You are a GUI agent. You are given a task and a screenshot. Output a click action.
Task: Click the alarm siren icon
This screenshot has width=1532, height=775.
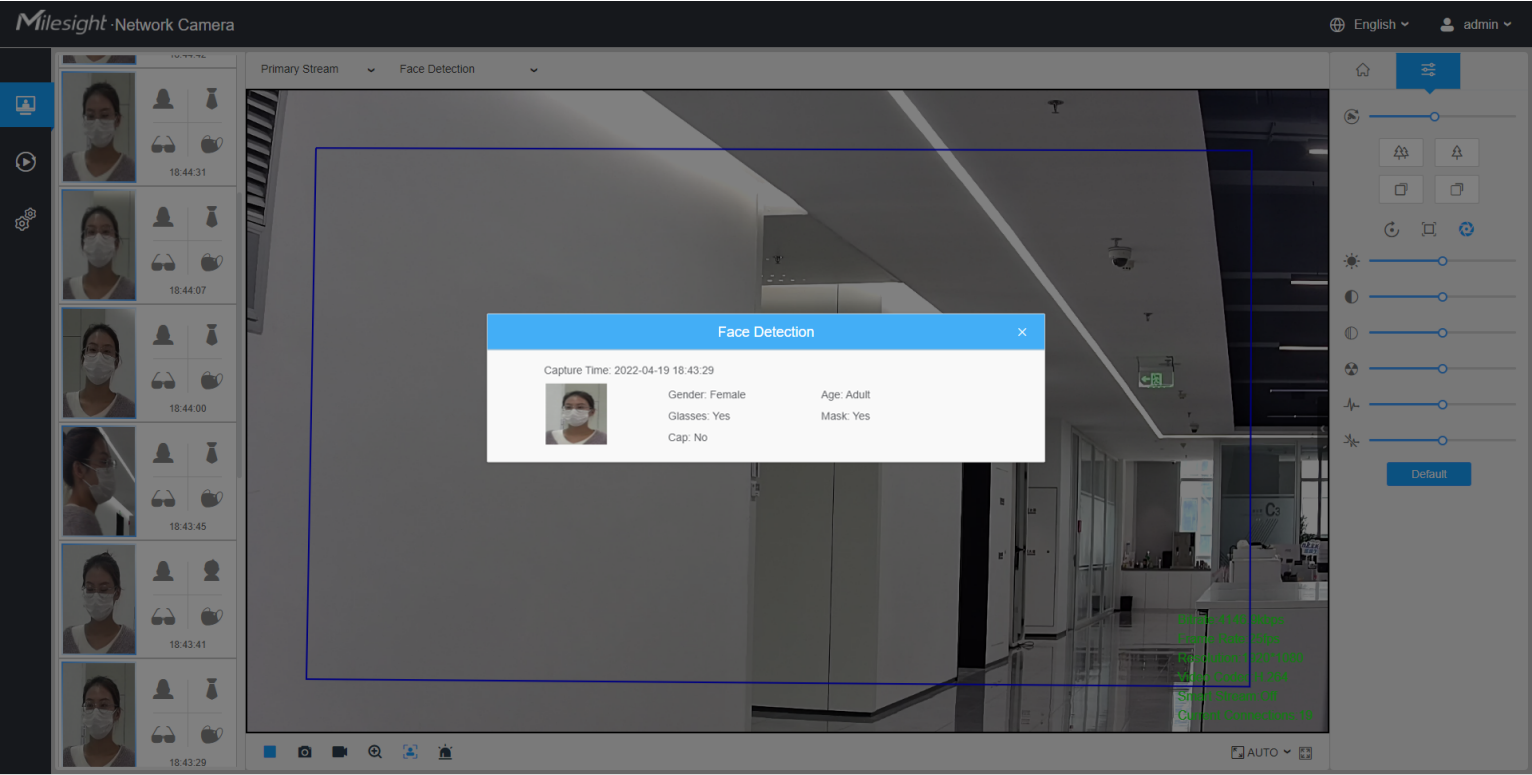click(x=445, y=752)
